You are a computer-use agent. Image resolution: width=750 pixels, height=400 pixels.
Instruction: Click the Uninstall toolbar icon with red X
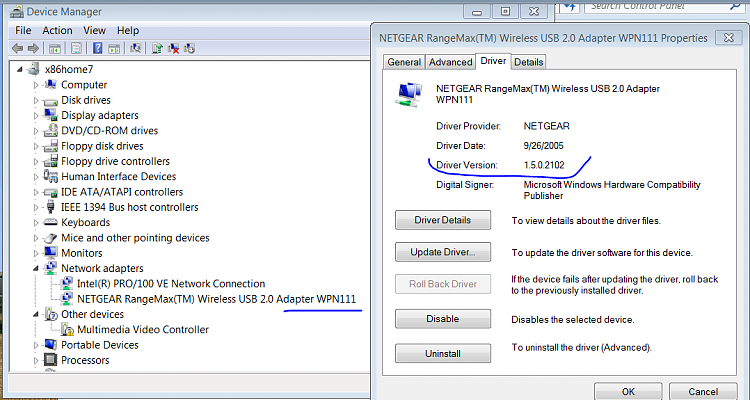coord(173,48)
